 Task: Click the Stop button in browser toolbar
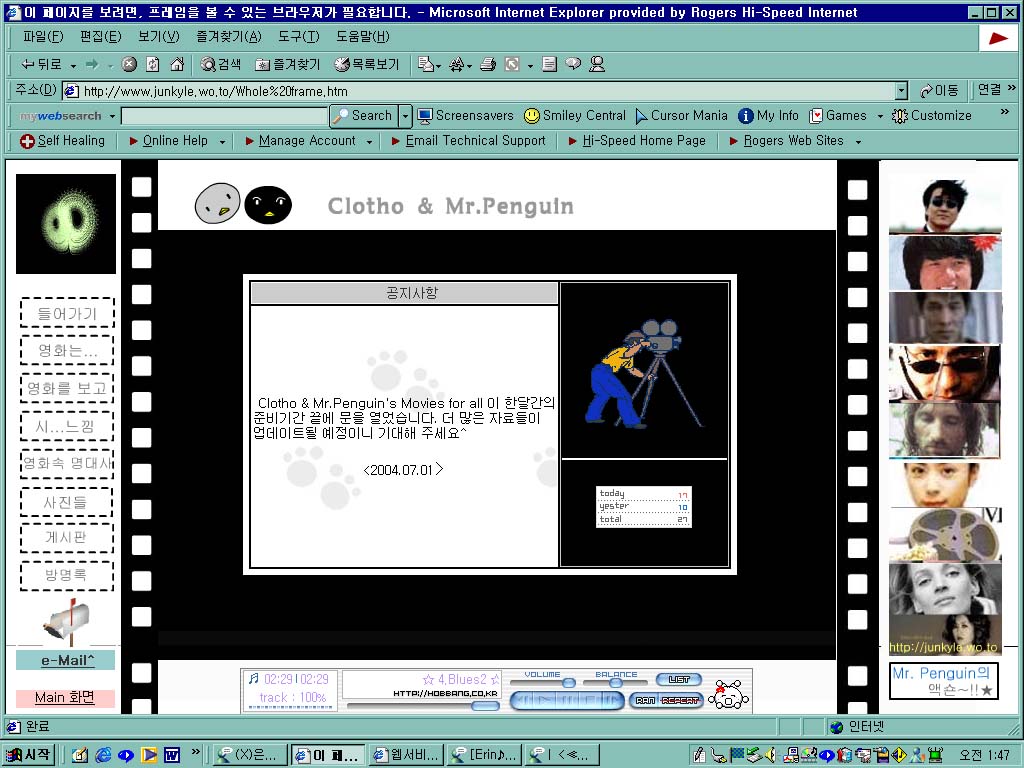point(129,64)
